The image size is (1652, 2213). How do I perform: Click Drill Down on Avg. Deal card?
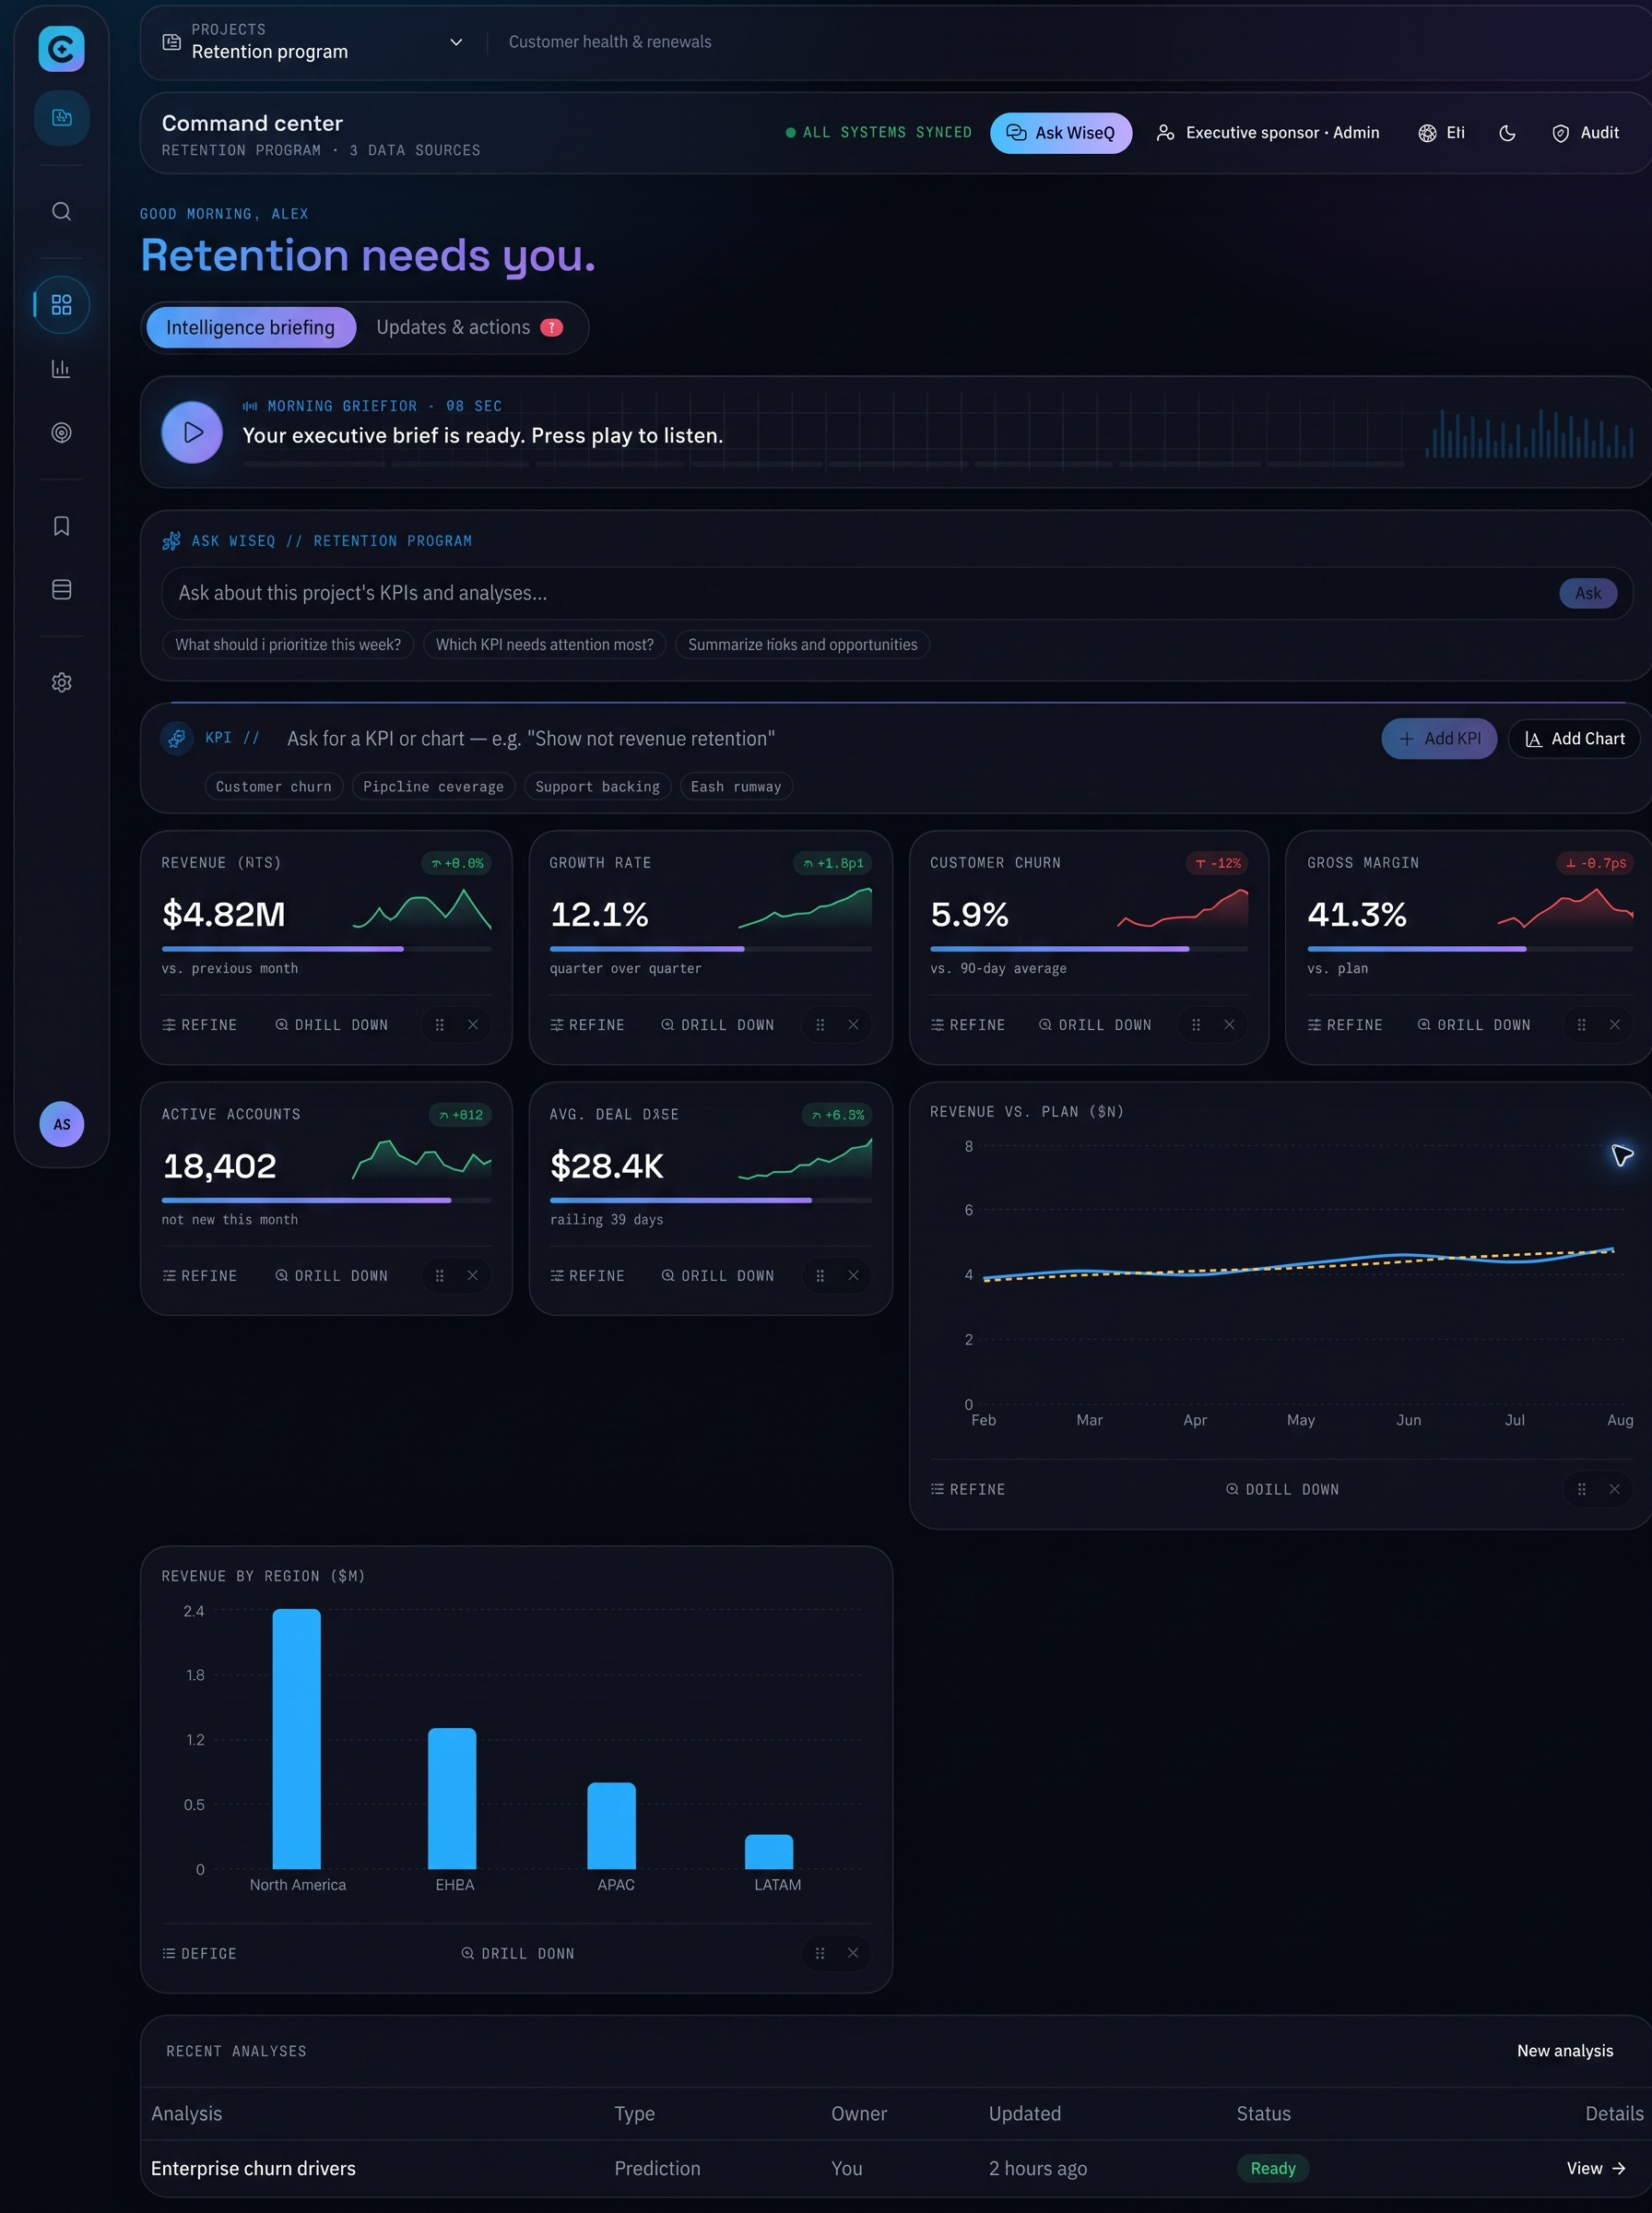[718, 1275]
